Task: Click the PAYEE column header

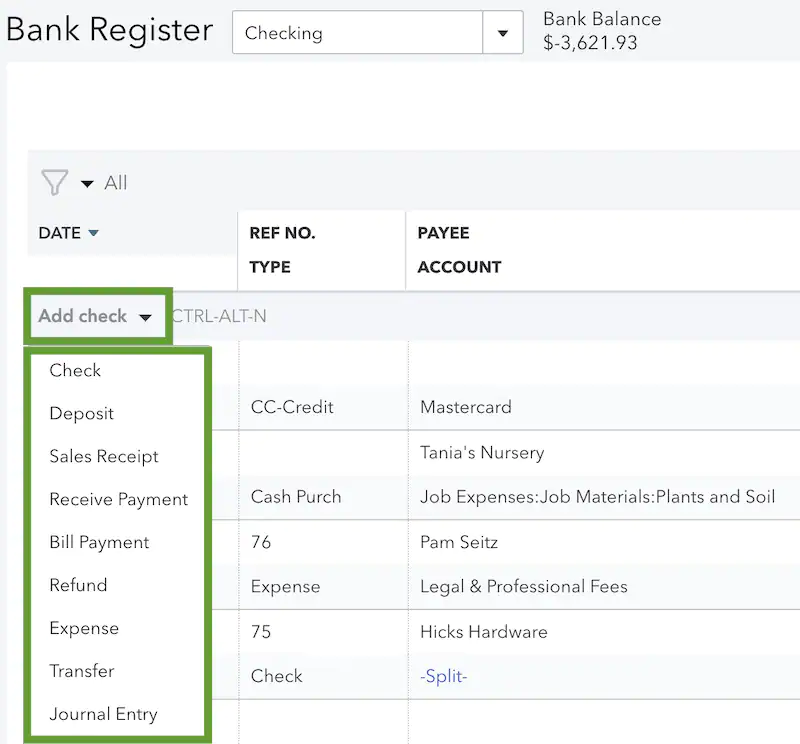Action: pyautogui.click(x=443, y=233)
